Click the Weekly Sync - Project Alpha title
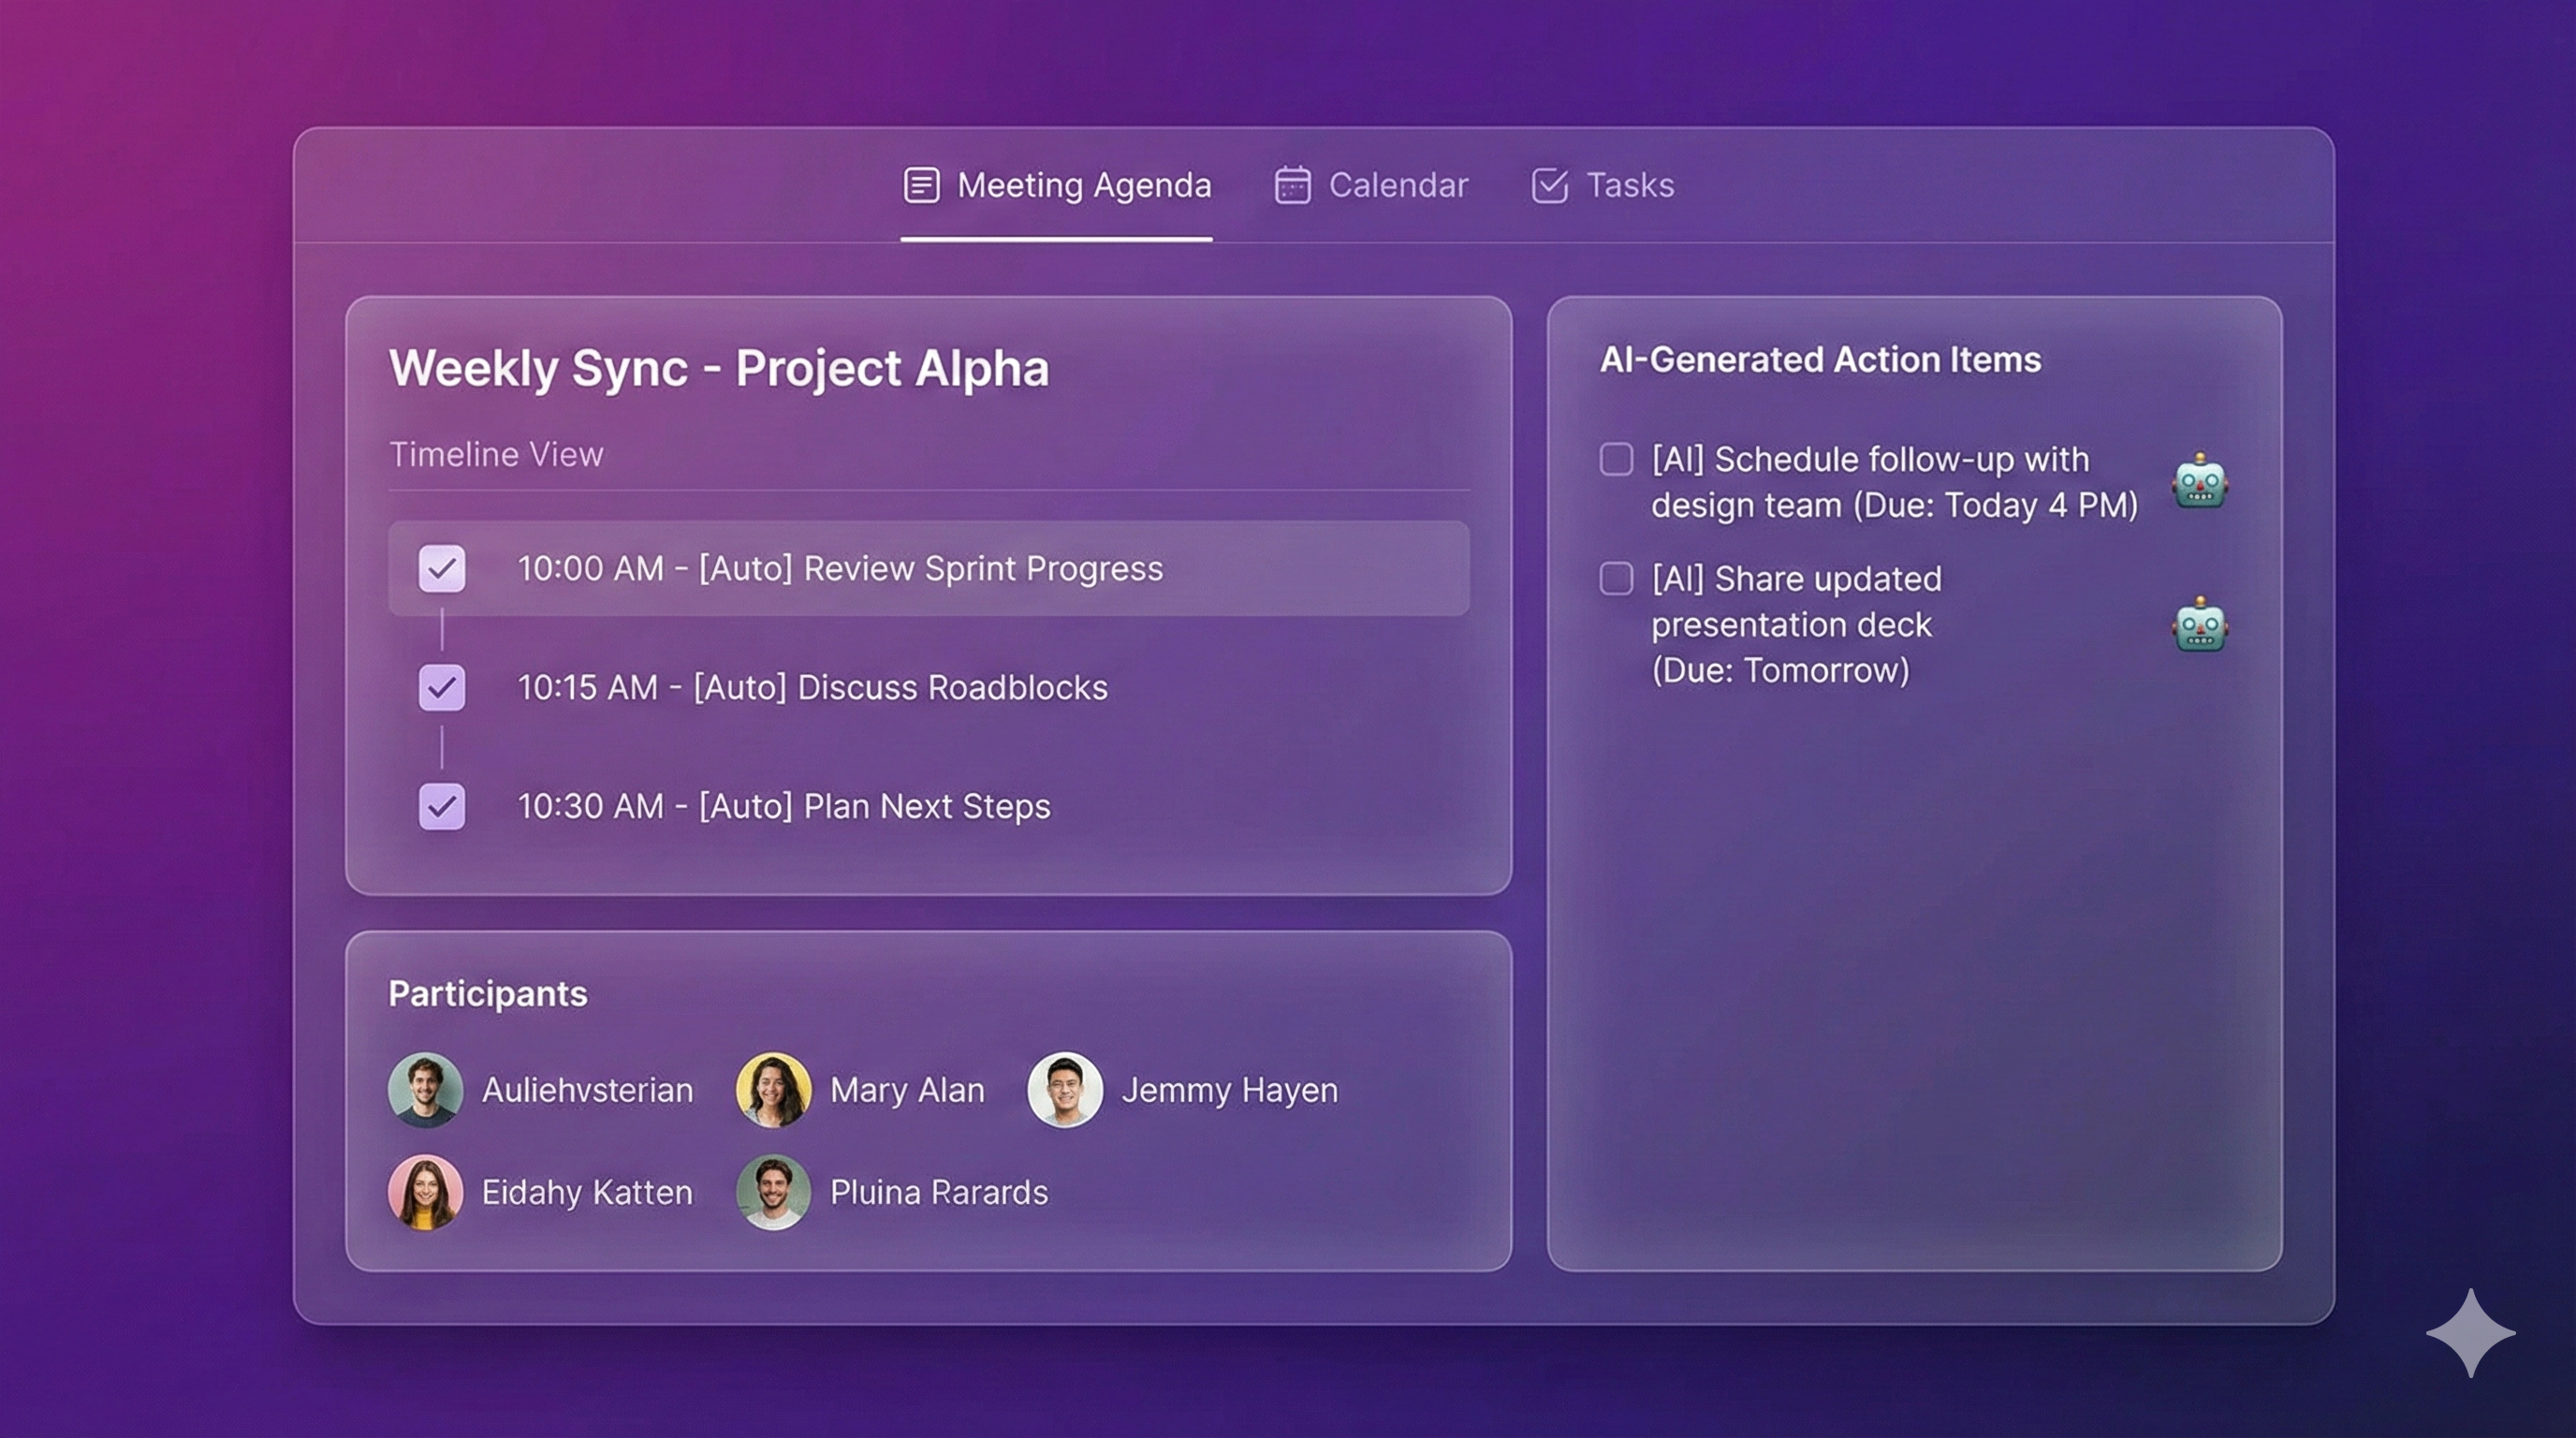The width and height of the screenshot is (2576, 1438). pyautogui.click(x=721, y=368)
